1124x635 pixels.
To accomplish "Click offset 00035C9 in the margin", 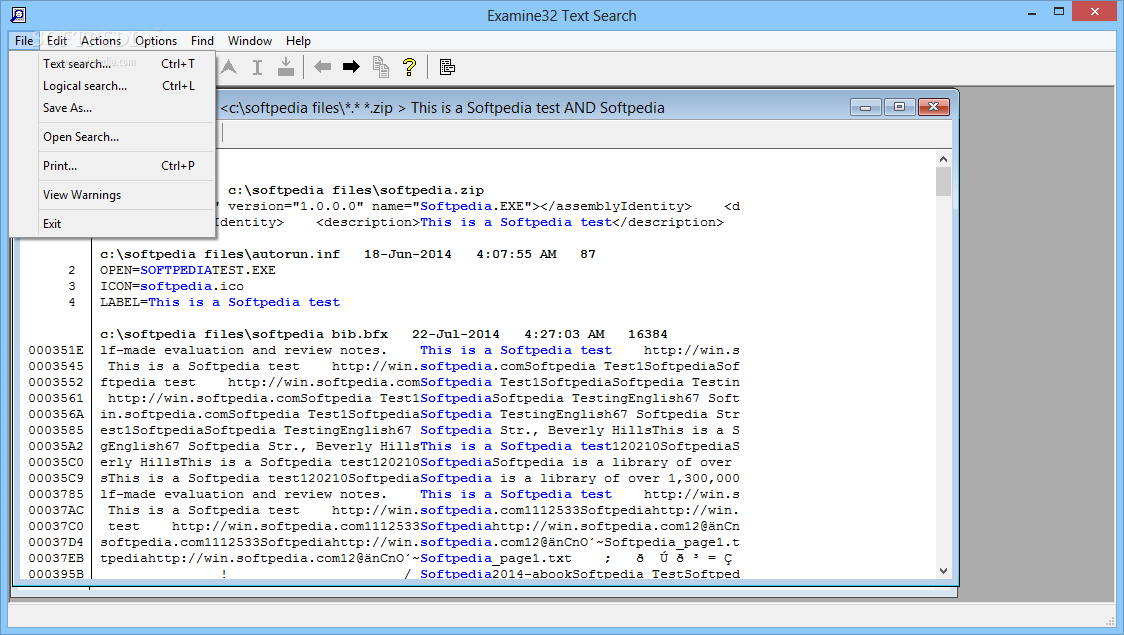I will [x=56, y=479].
